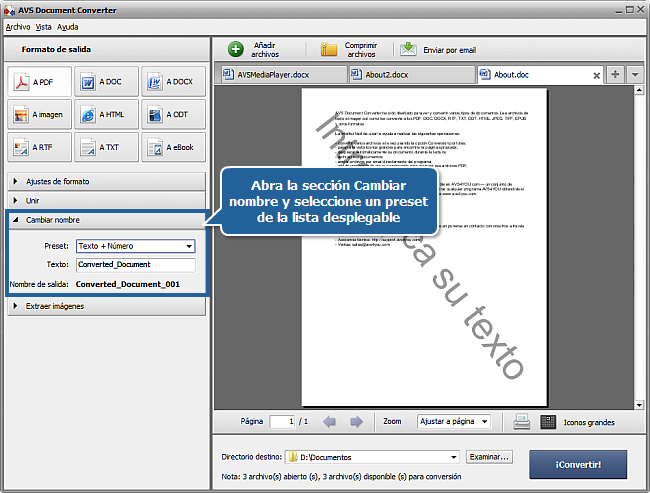This screenshot has width=650, height=493.
Task: Select the A eBook output format
Action: [x=173, y=147]
